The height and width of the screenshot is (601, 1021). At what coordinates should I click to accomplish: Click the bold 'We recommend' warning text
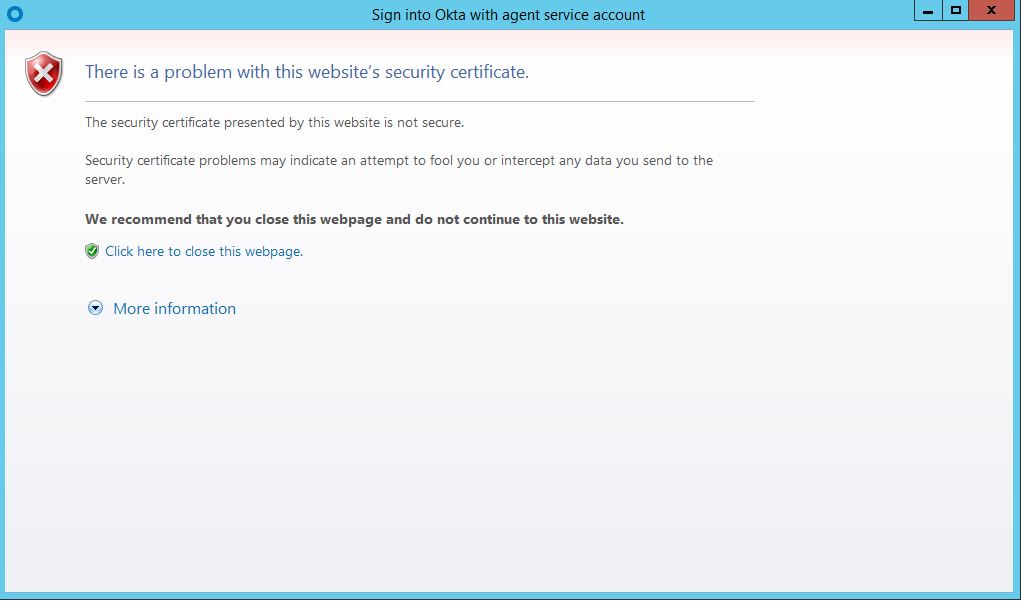(354, 219)
